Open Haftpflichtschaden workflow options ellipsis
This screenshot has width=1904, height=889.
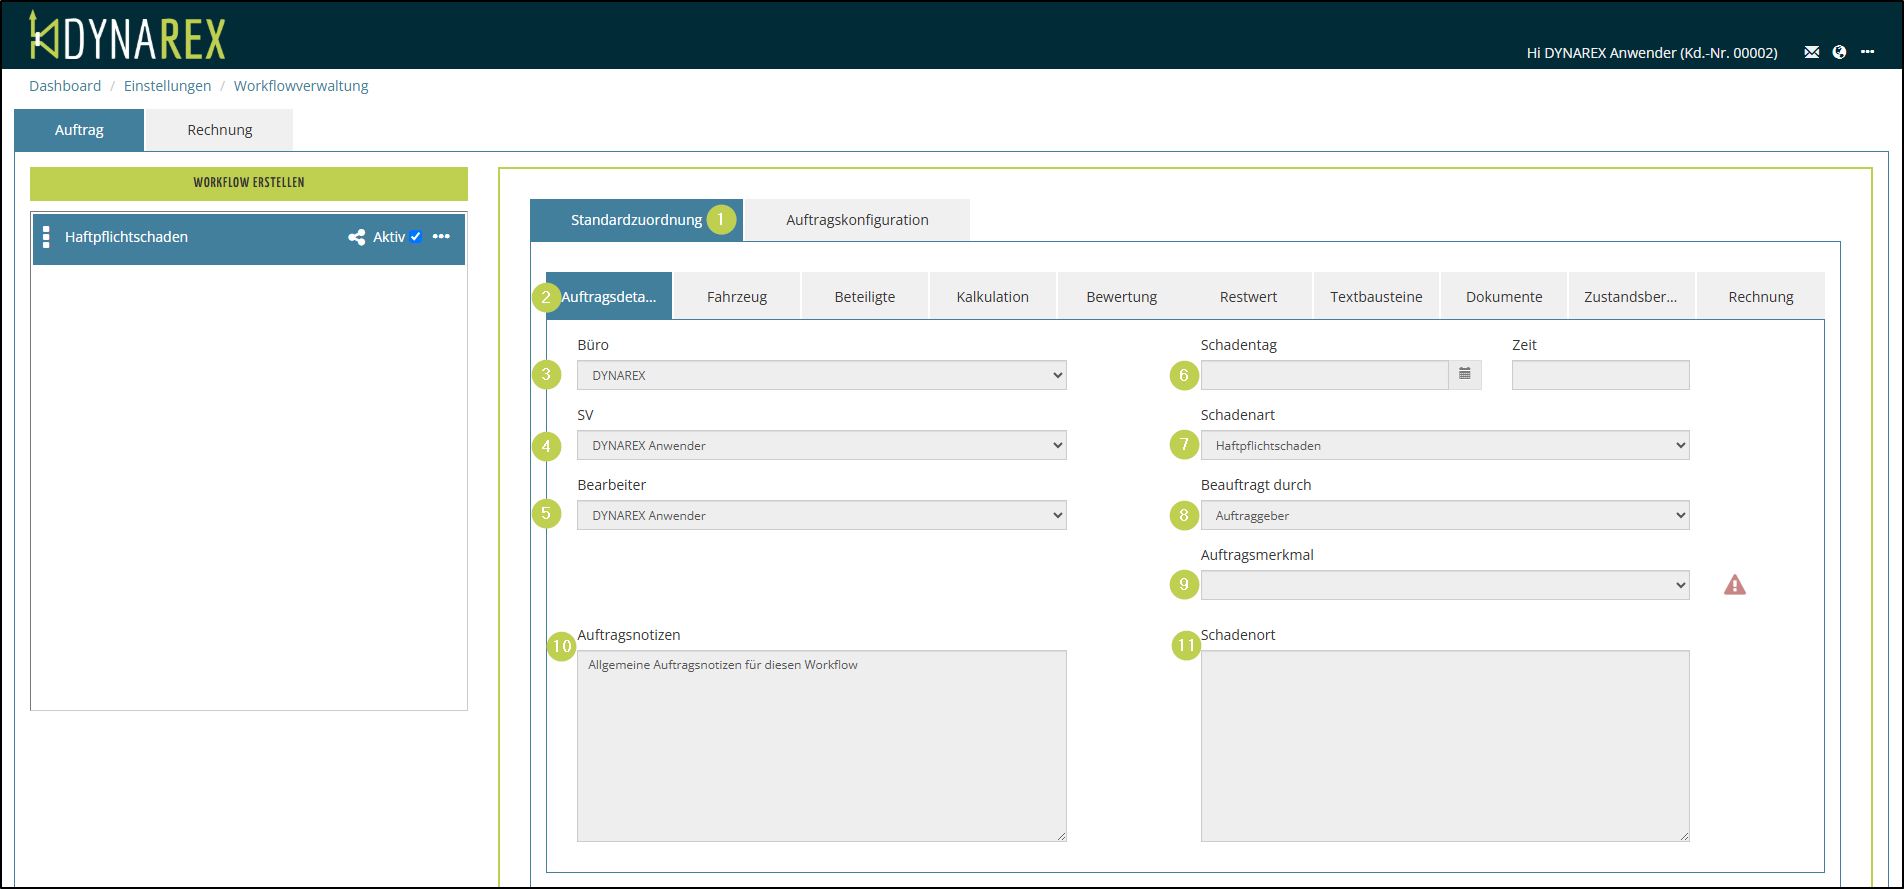441,237
